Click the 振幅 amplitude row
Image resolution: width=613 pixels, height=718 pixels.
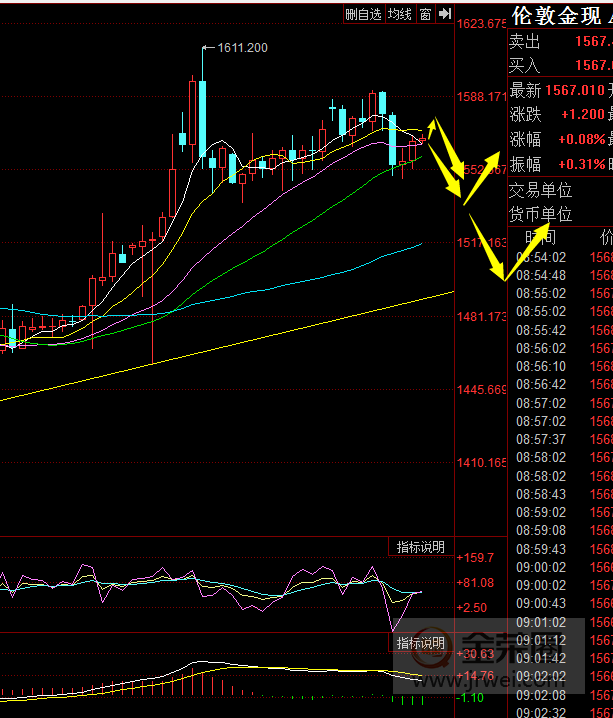click(560, 165)
